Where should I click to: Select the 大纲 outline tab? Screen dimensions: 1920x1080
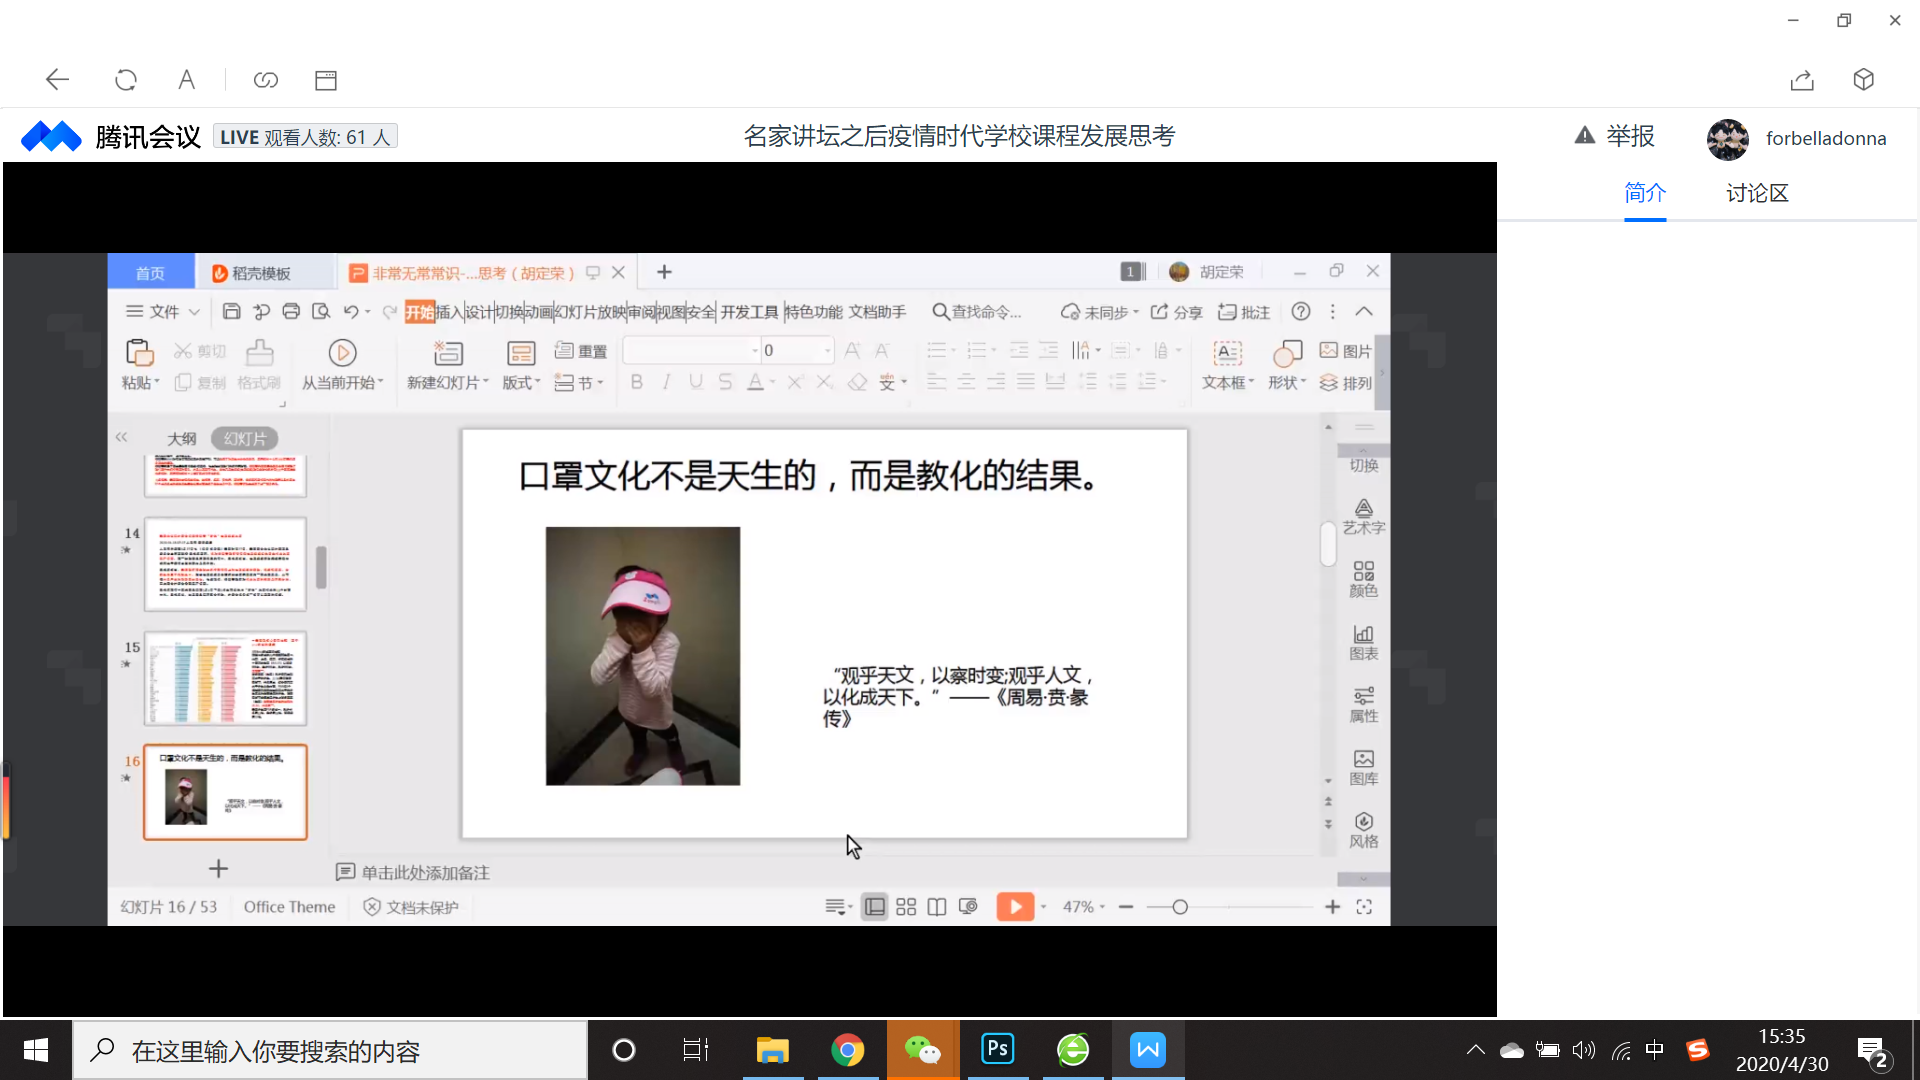[181, 439]
